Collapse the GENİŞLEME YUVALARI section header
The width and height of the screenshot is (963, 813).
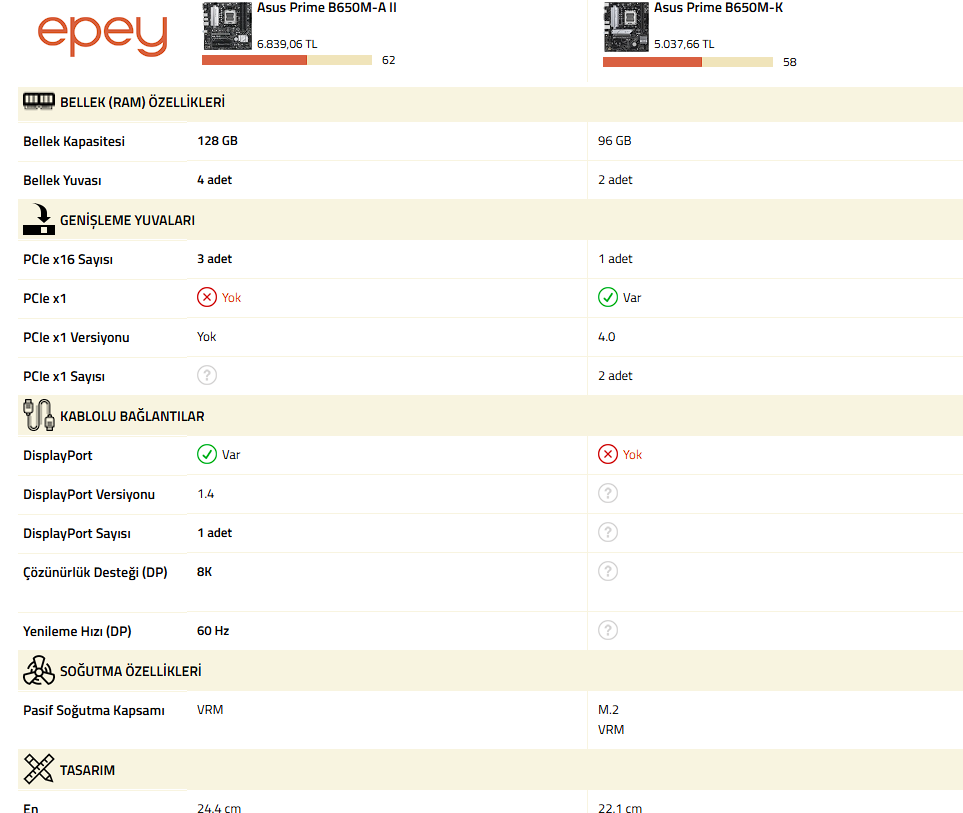pos(490,220)
